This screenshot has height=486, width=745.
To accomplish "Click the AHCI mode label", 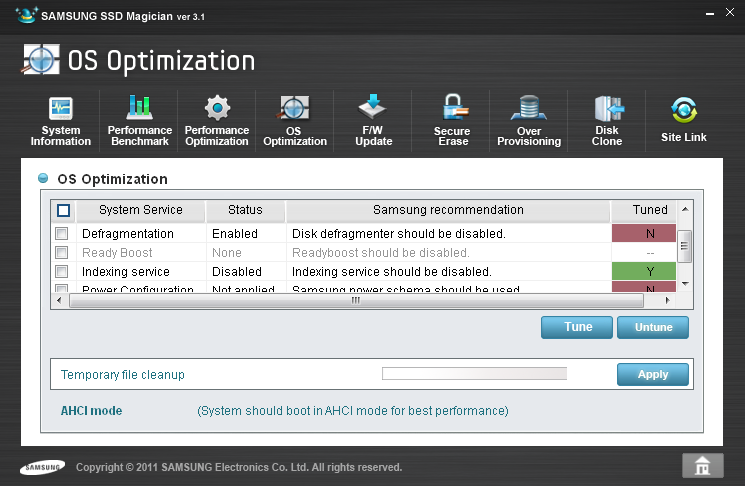I will 91,410.
